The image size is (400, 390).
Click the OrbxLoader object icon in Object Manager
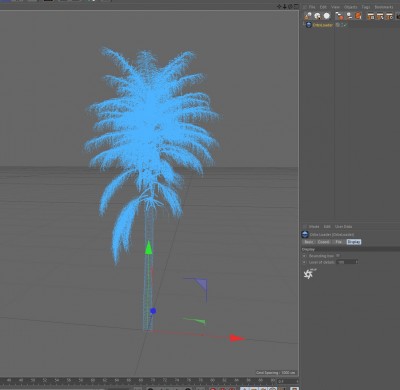click(309, 25)
